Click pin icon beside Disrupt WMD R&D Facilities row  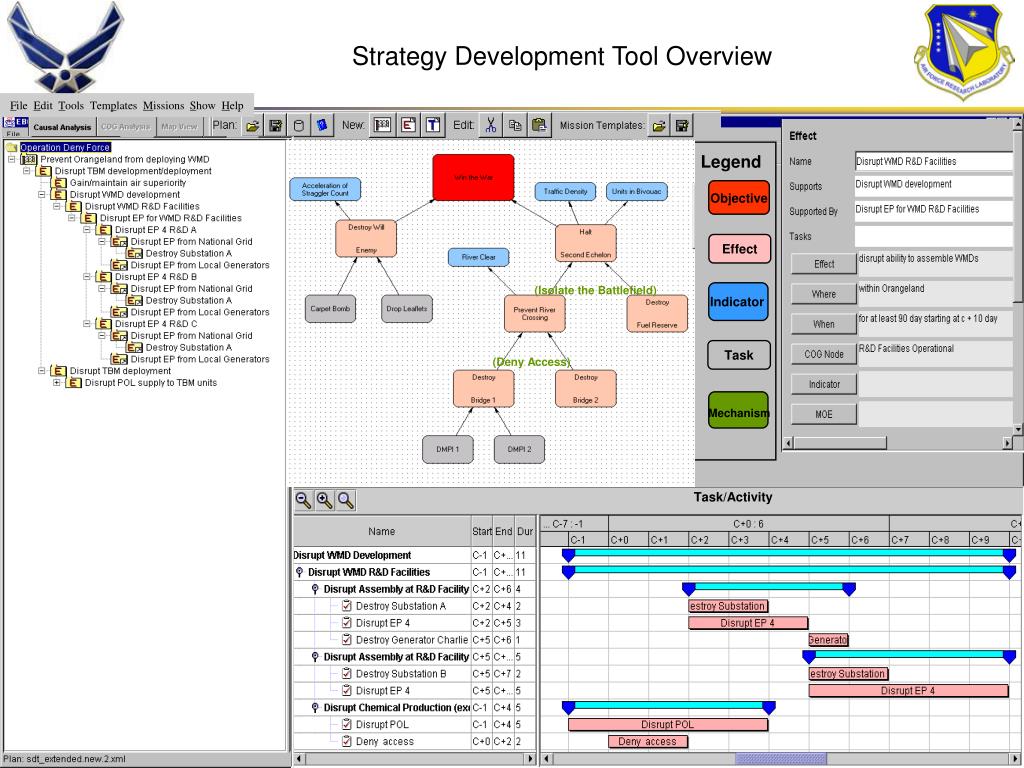coord(299,572)
